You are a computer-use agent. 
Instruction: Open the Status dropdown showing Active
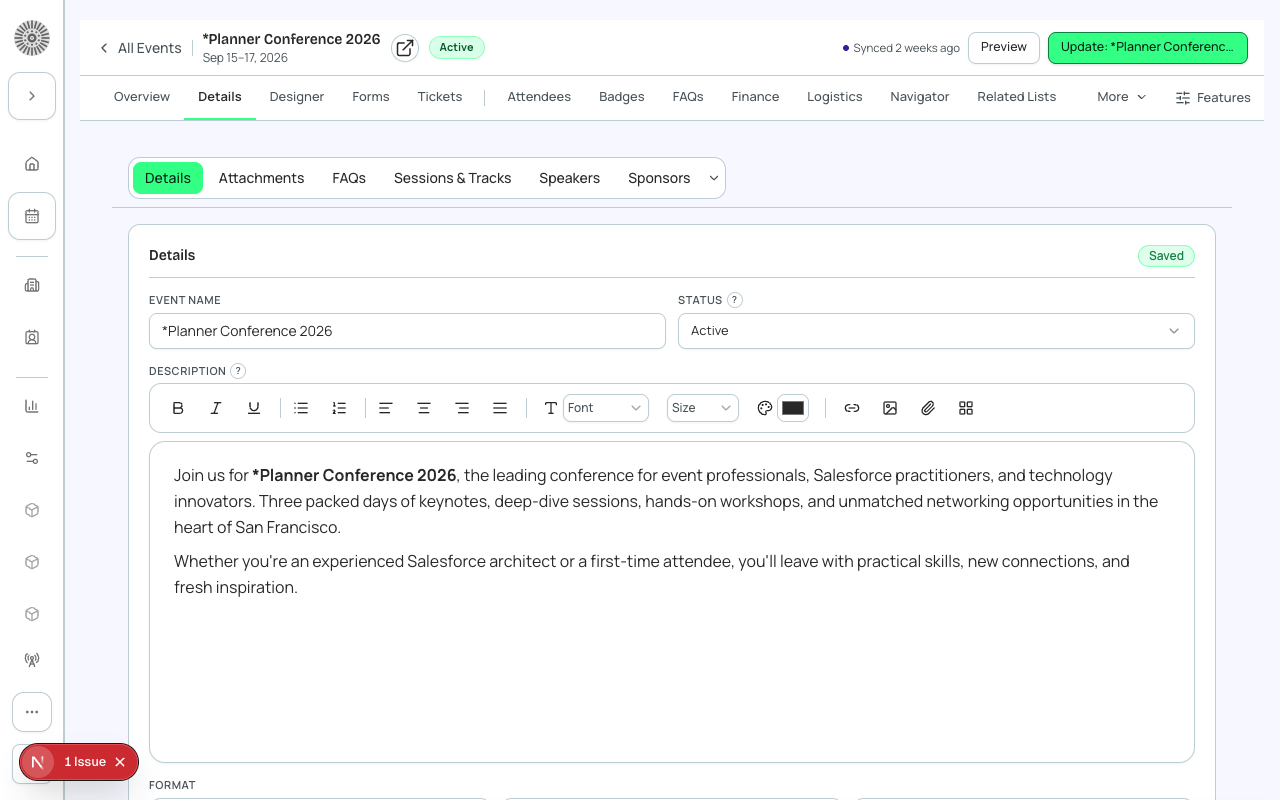936,331
